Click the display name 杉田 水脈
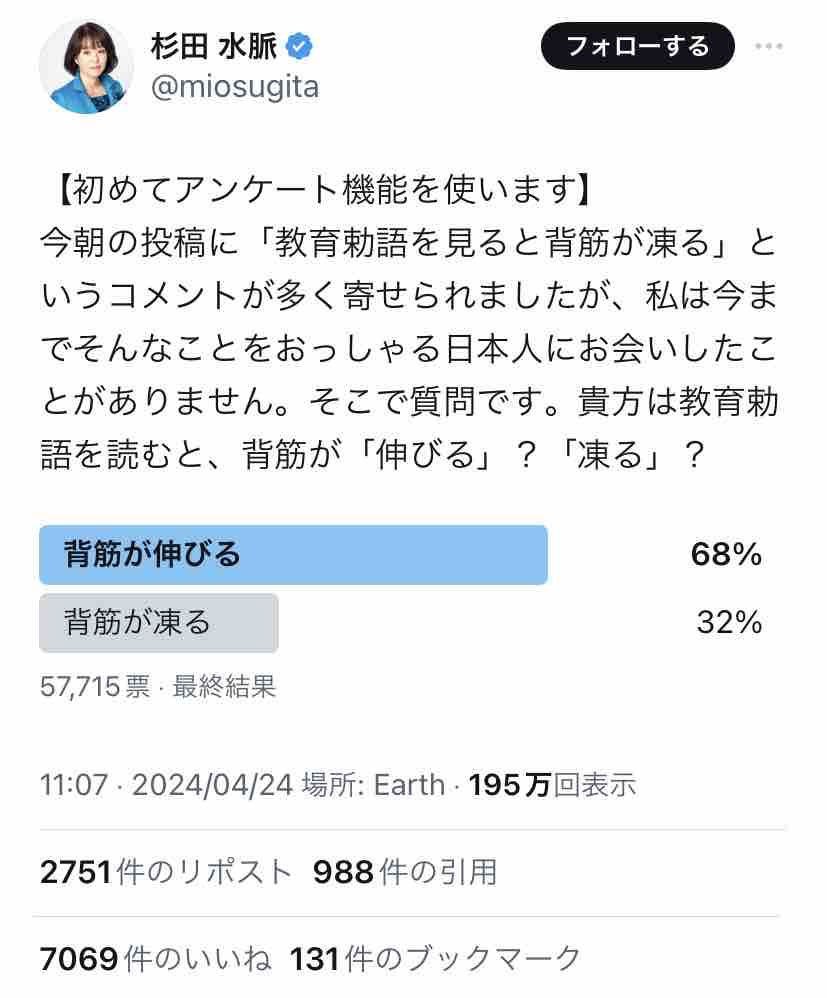Image resolution: width=827 pixels, height=998 pixels. point(215,46)
